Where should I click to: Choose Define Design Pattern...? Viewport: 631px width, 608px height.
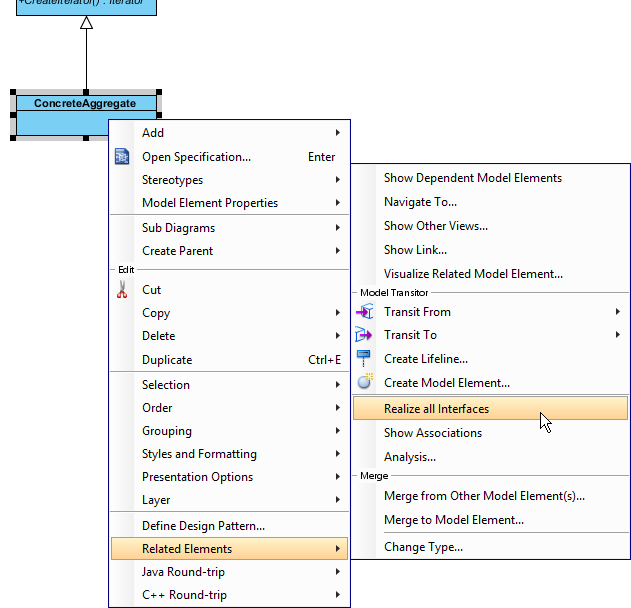click(229, 526)
